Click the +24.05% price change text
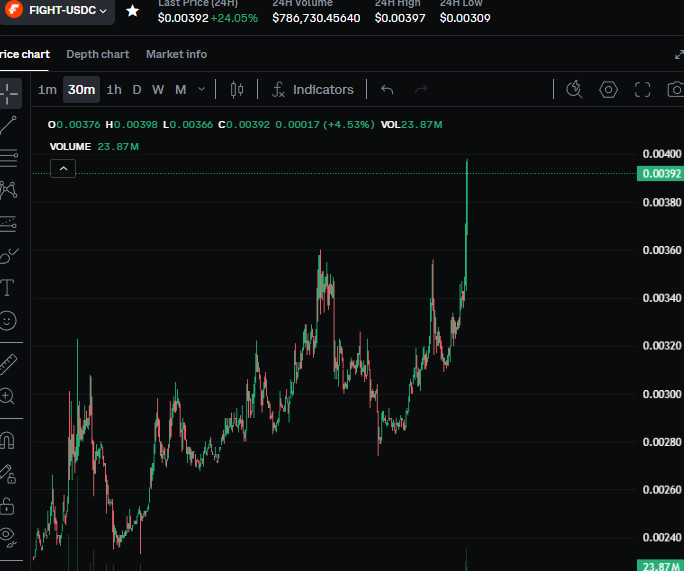Image resolution: width=684 pixels, height=571 pixels. (x=234, y=18)
